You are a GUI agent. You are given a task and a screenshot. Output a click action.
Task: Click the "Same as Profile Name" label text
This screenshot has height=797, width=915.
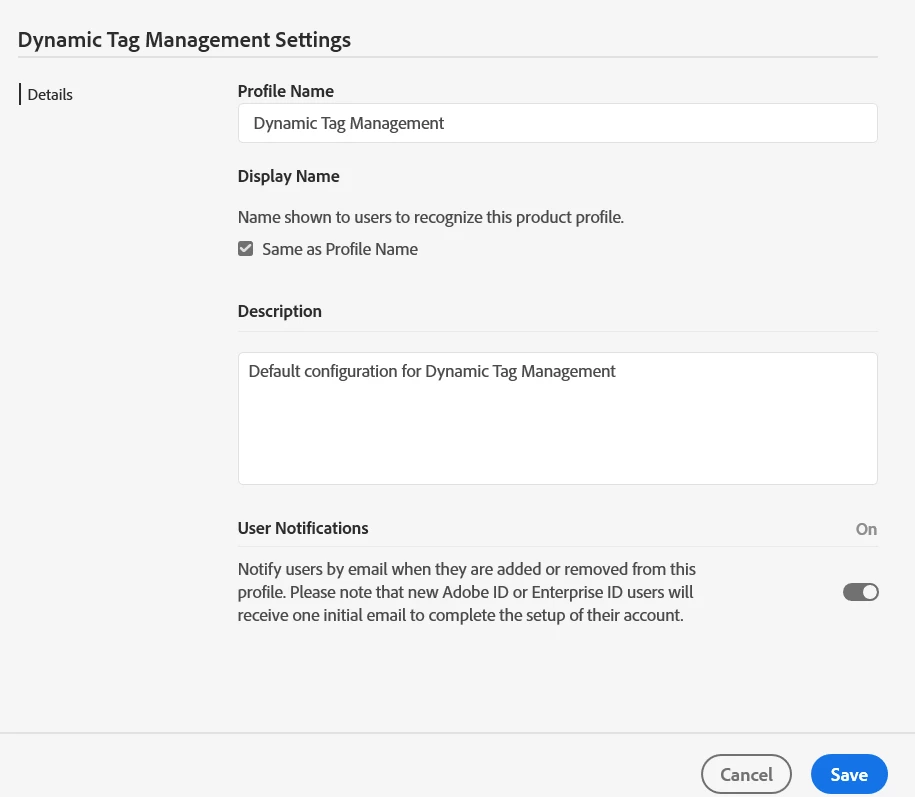pos(340,249)
